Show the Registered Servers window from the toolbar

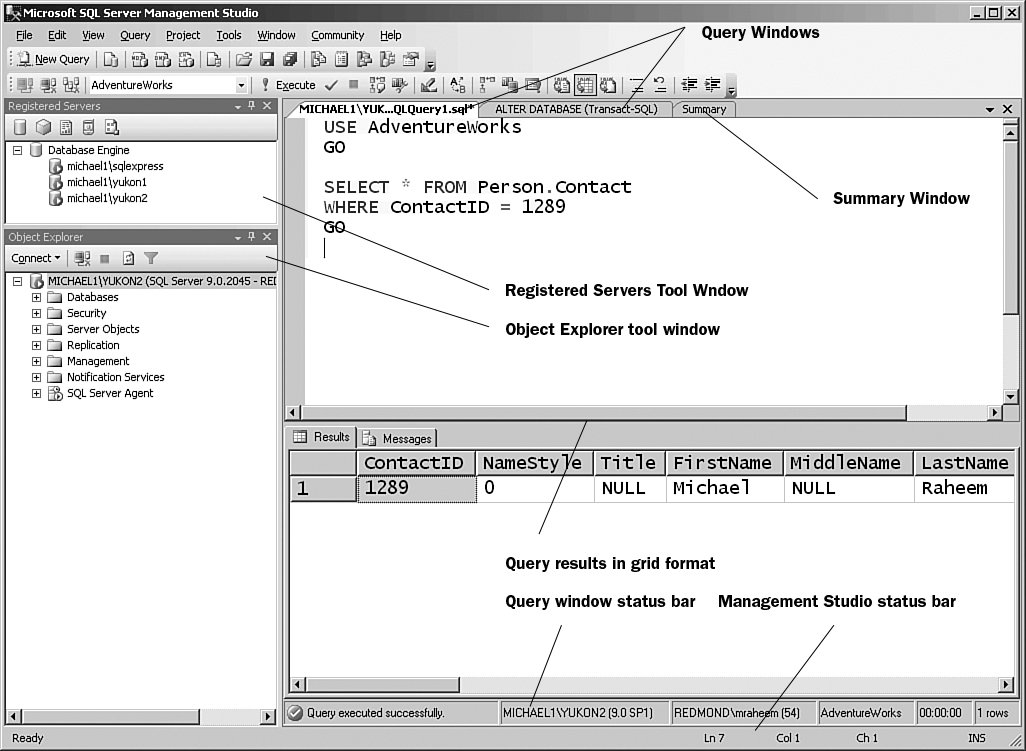tap(319, 60)
